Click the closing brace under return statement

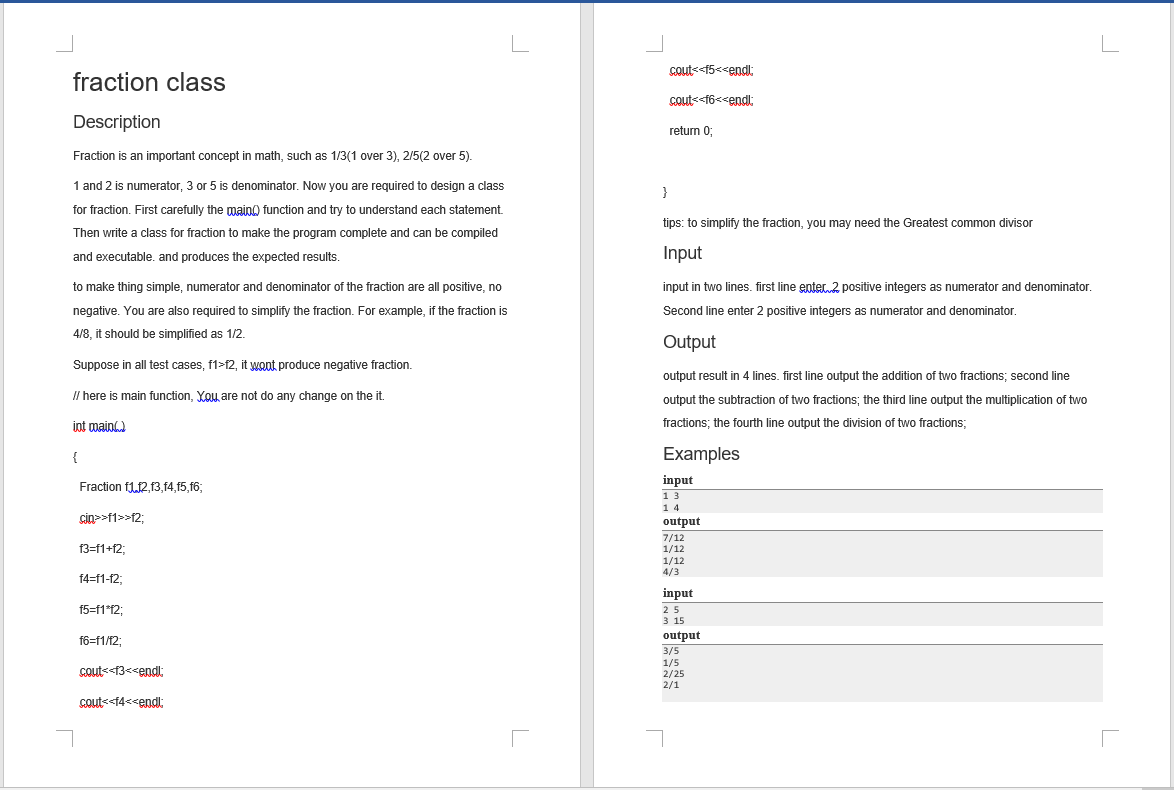664,191
